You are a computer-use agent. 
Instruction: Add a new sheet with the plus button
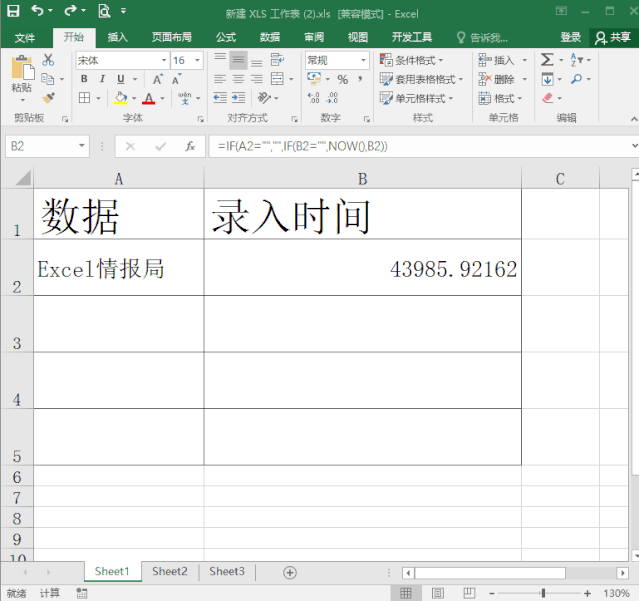pos(290,572)
